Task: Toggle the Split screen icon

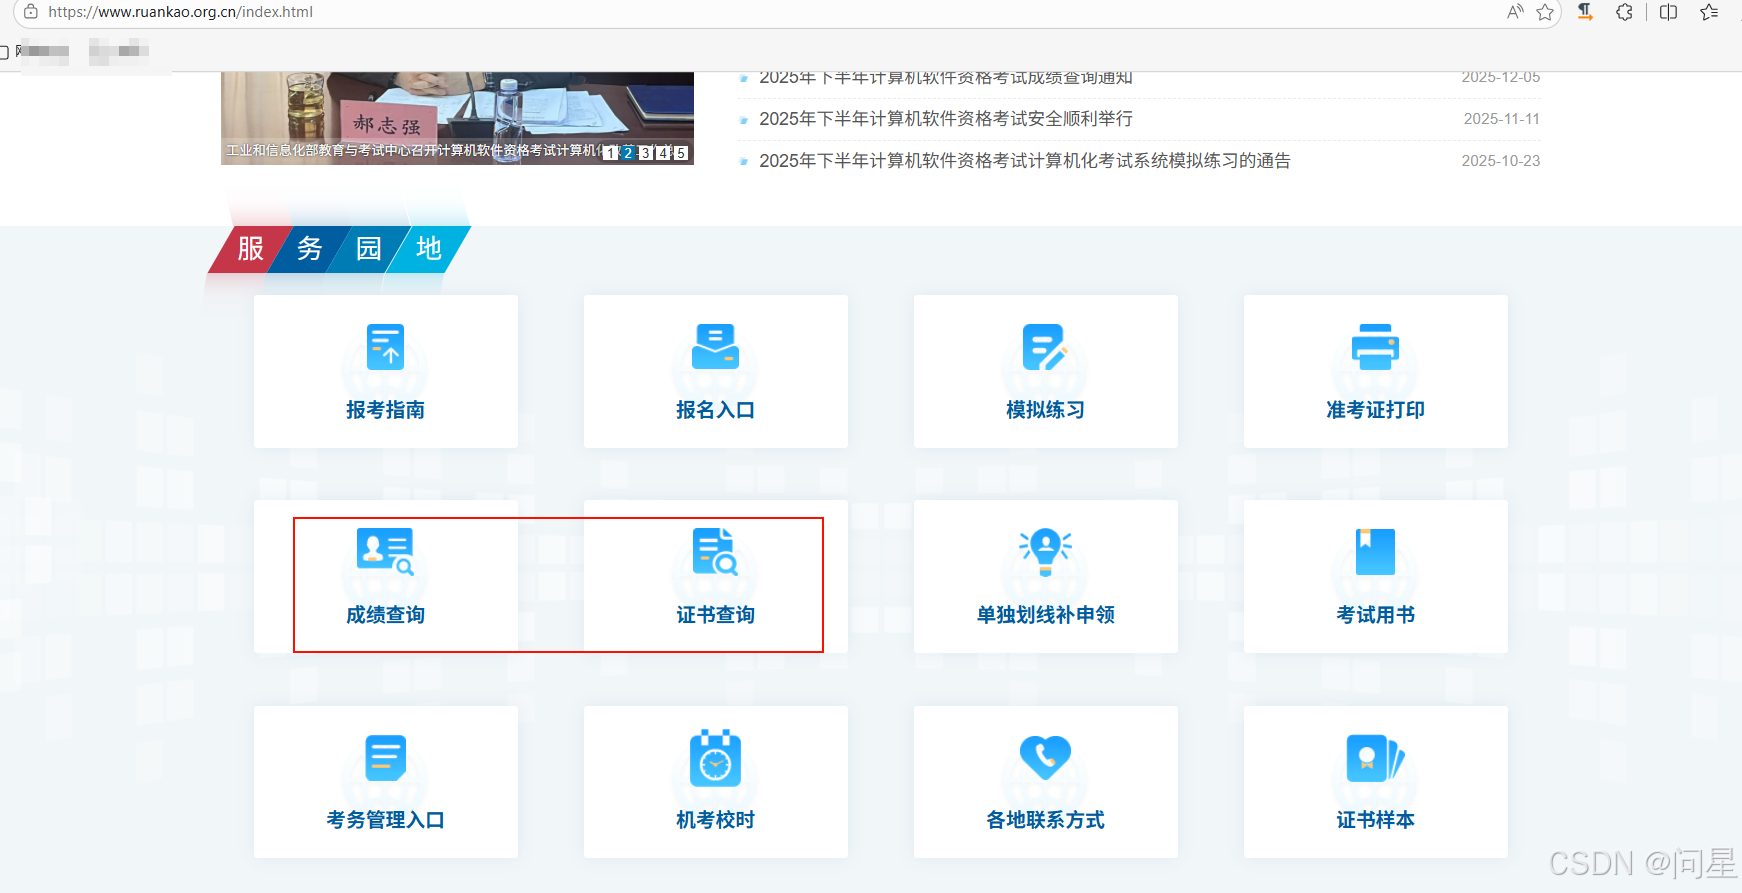Action: coord(1668,12)
